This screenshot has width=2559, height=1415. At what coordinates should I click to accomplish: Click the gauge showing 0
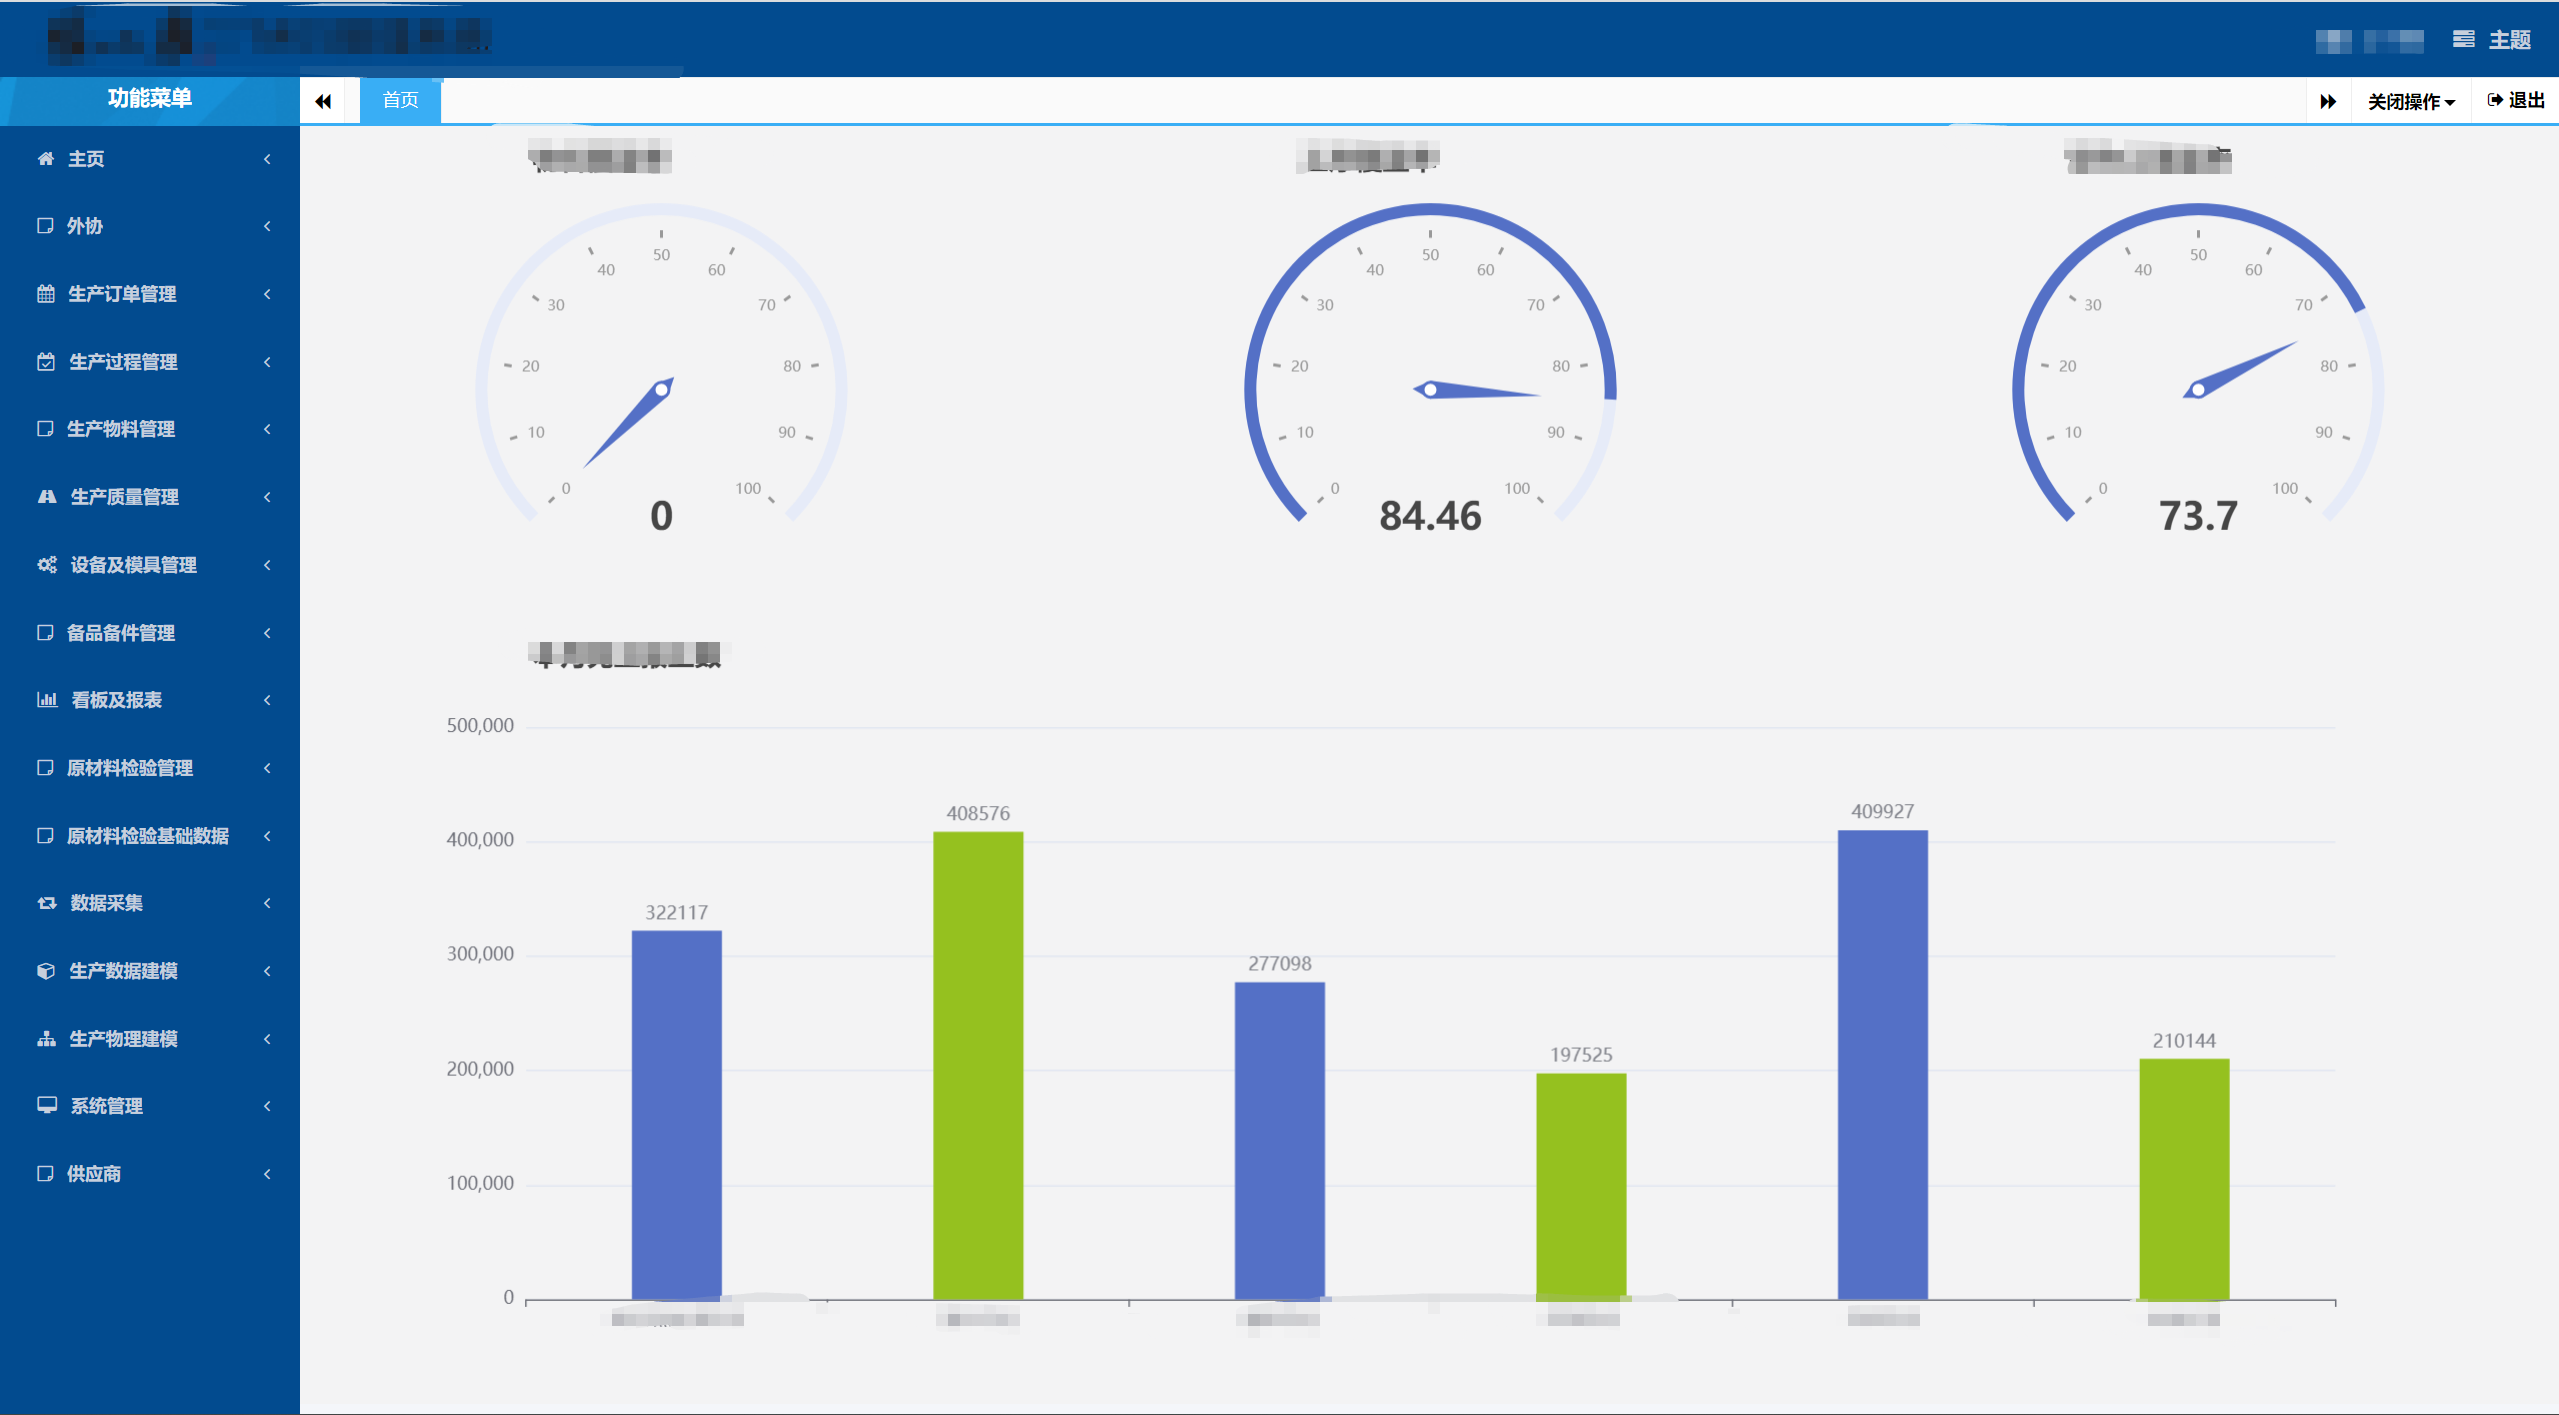tap(661, 370)
